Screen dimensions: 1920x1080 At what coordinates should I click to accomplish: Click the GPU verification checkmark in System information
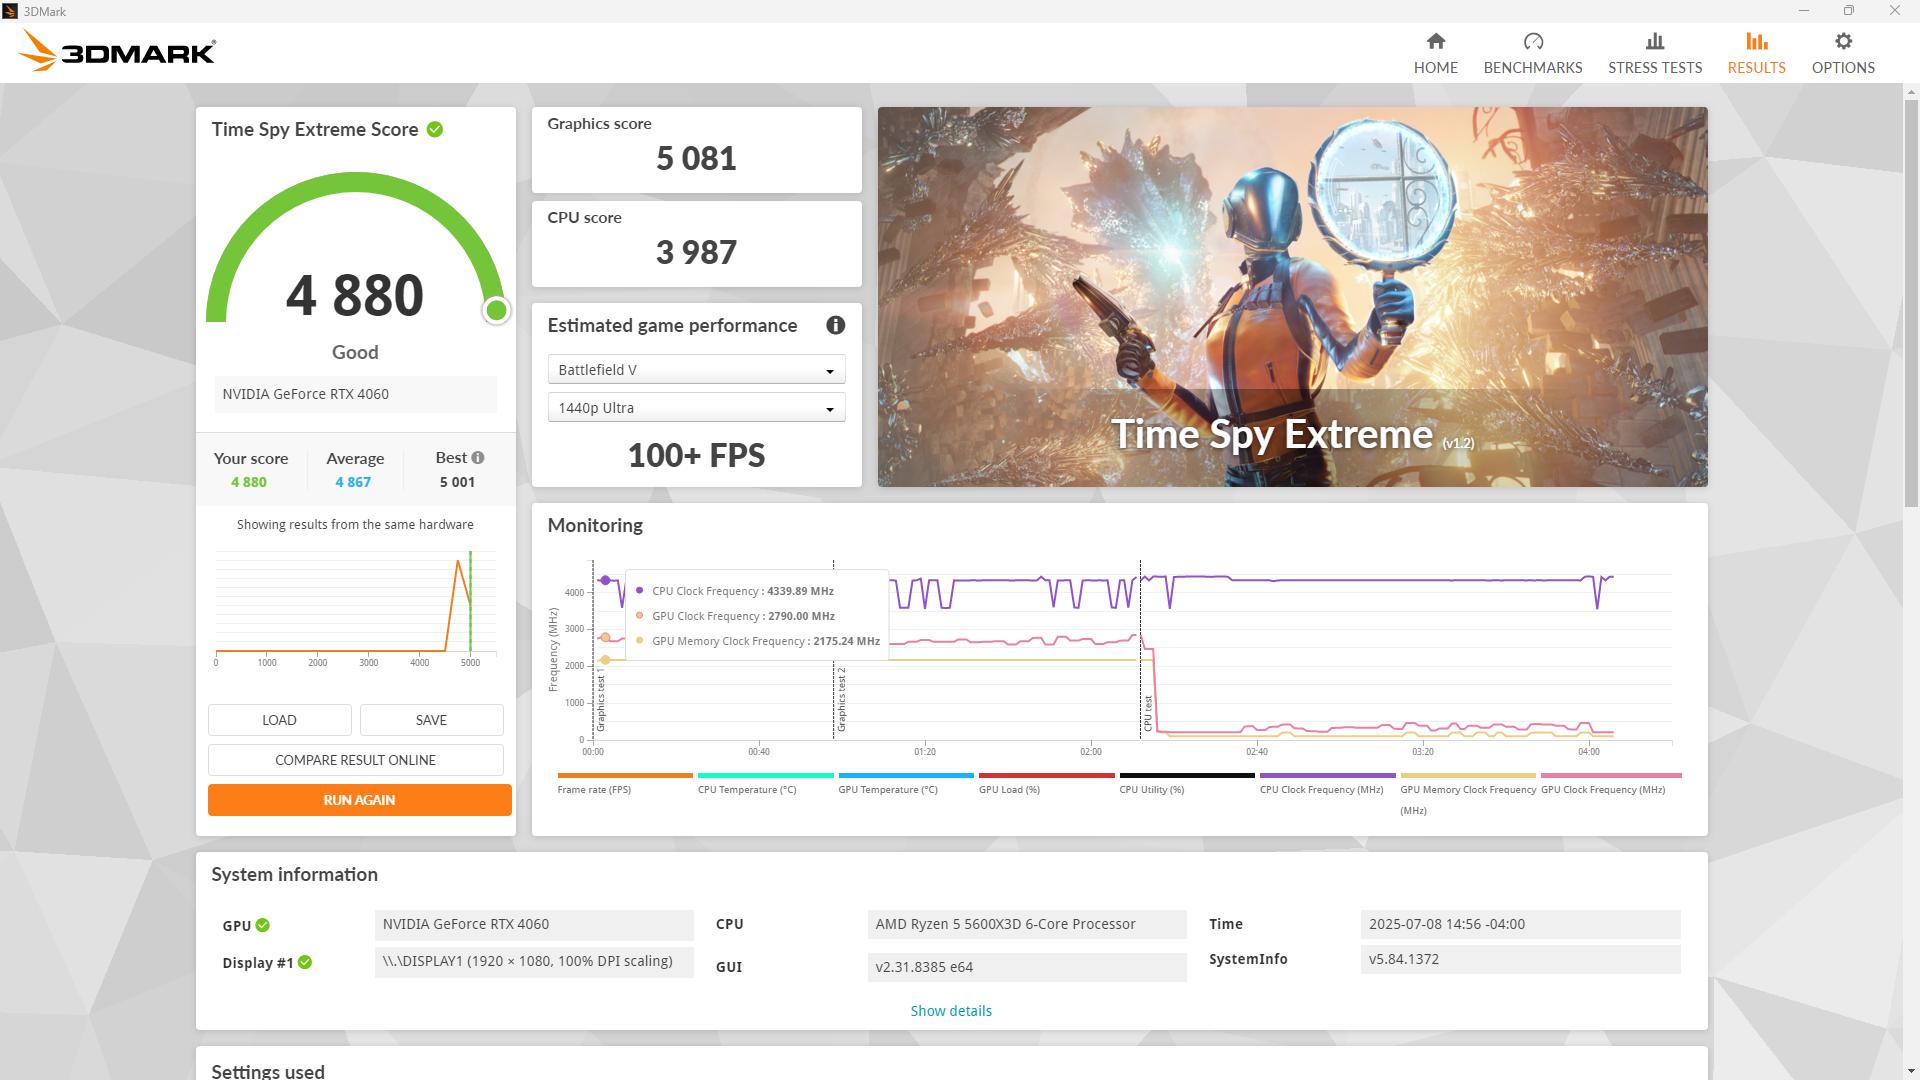coord(262,925)
